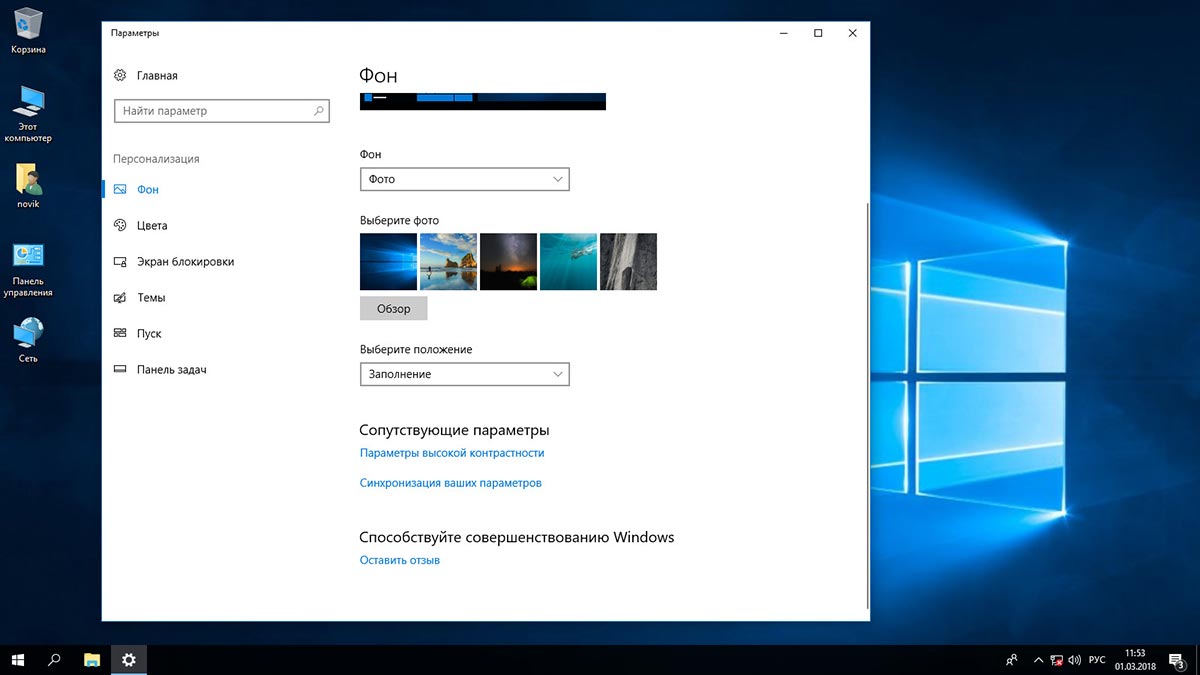Click the Экран блокировки monitor icon
Screen dimensions: 1200x675
click(120, 261)
